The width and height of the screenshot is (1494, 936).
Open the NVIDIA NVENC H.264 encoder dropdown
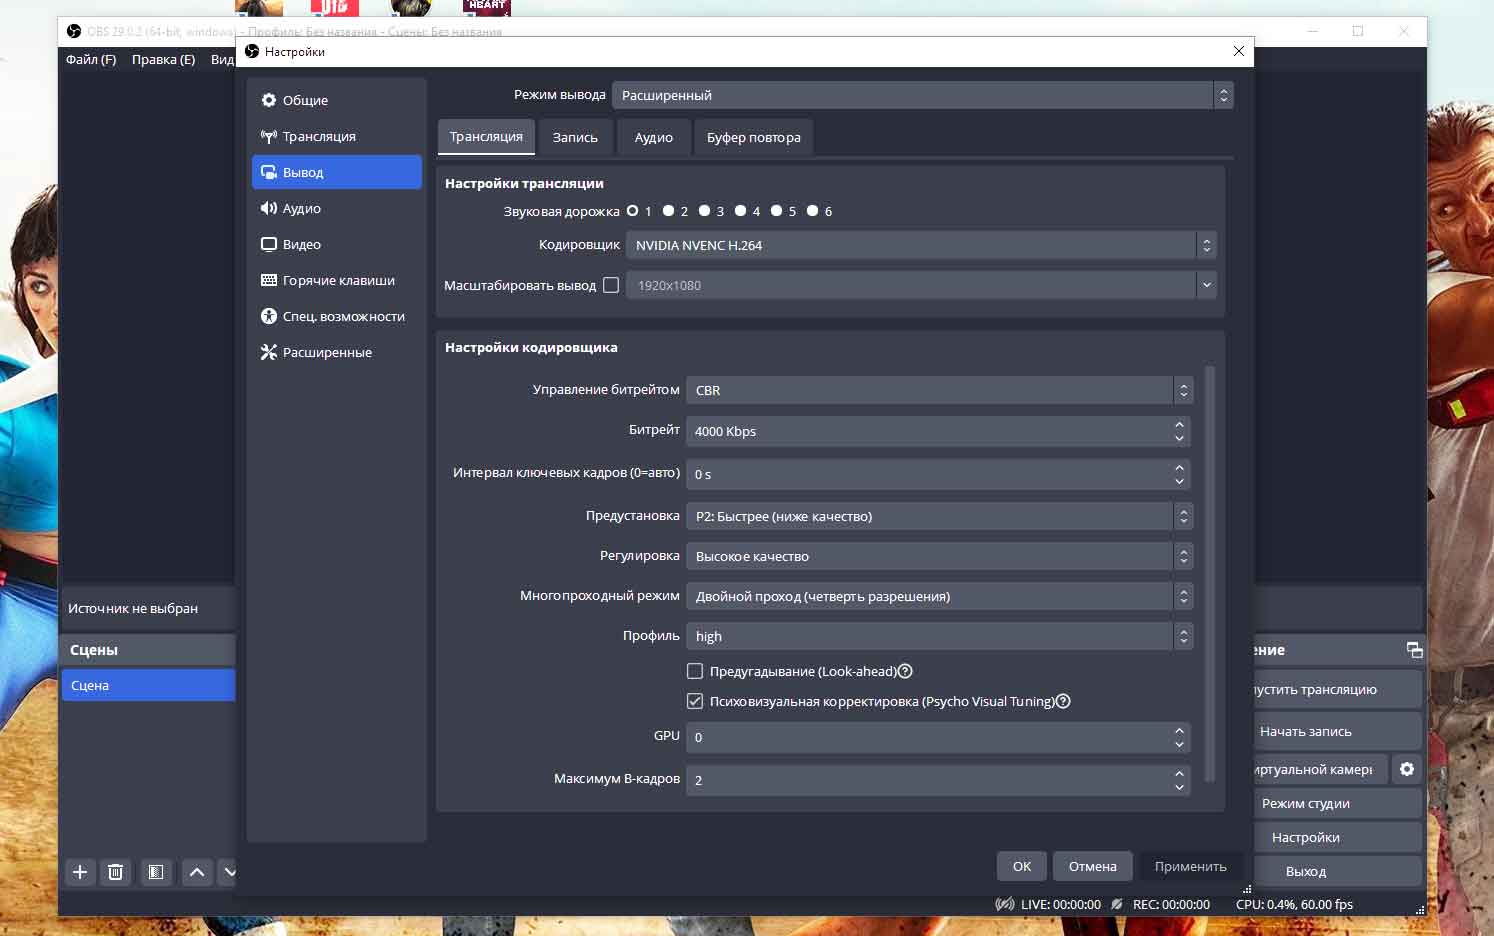pos(920,245)
